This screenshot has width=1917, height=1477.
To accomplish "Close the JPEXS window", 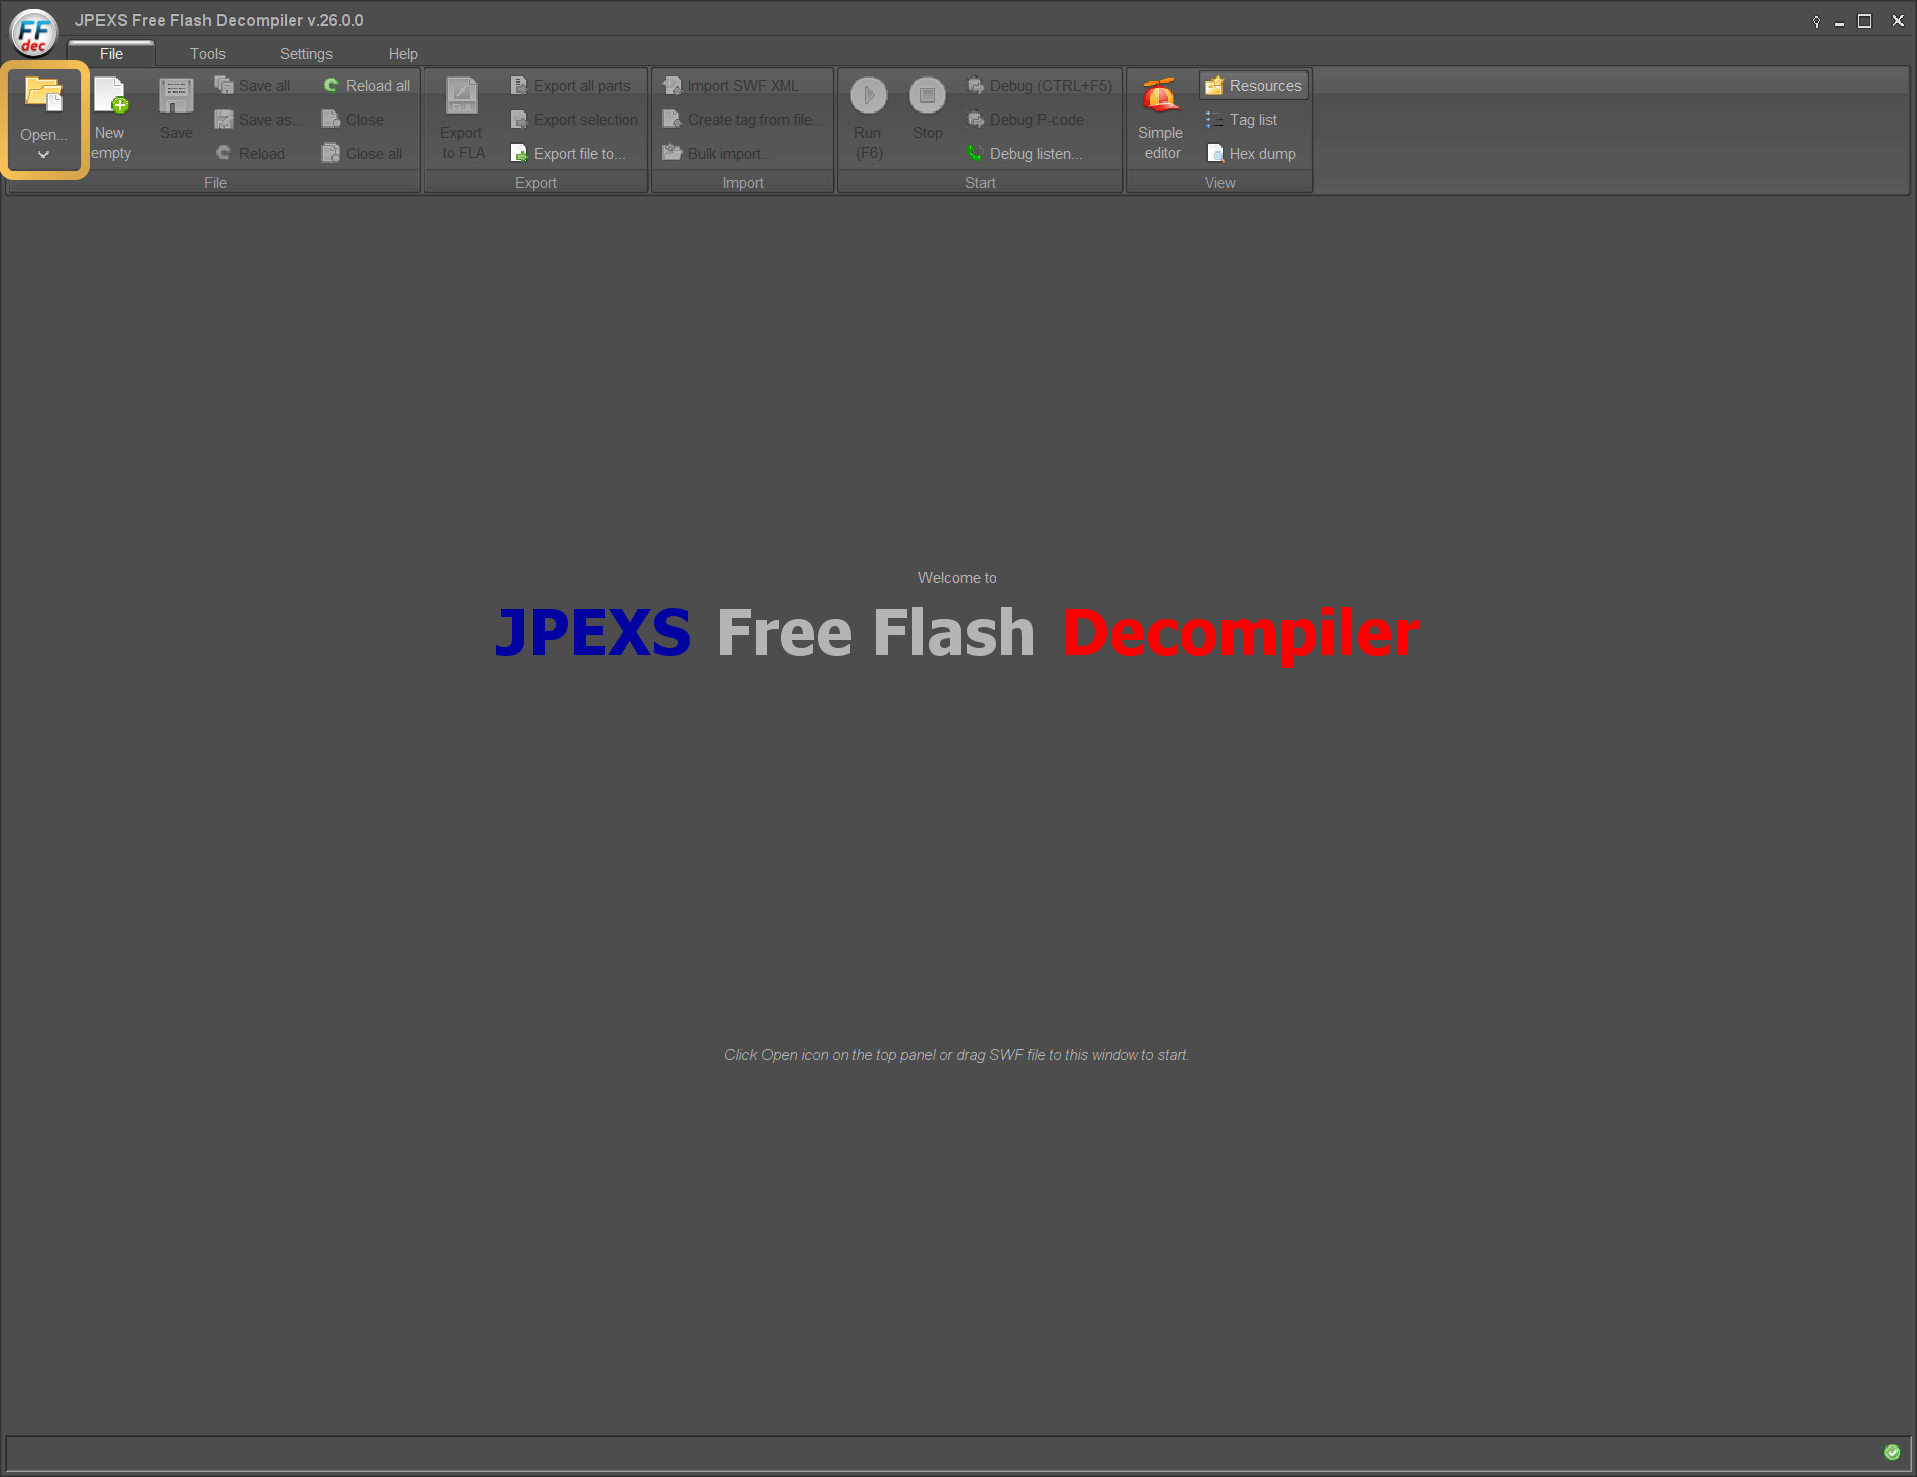I will pos(1898,21).
